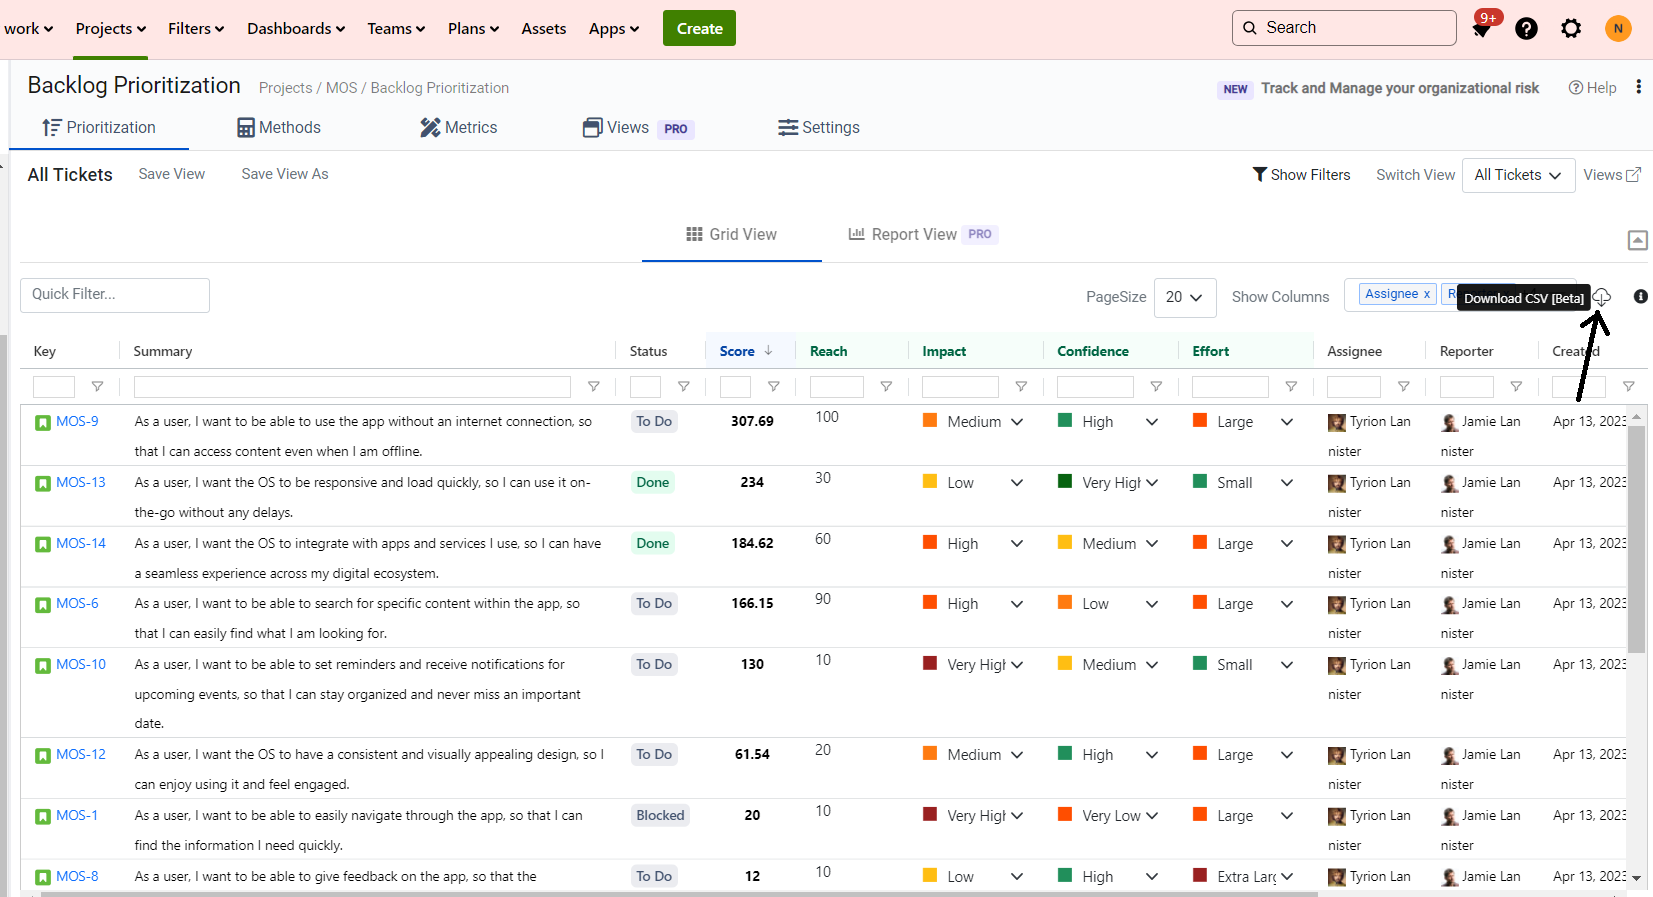Open the settings gear icon

click(1571, 29)
